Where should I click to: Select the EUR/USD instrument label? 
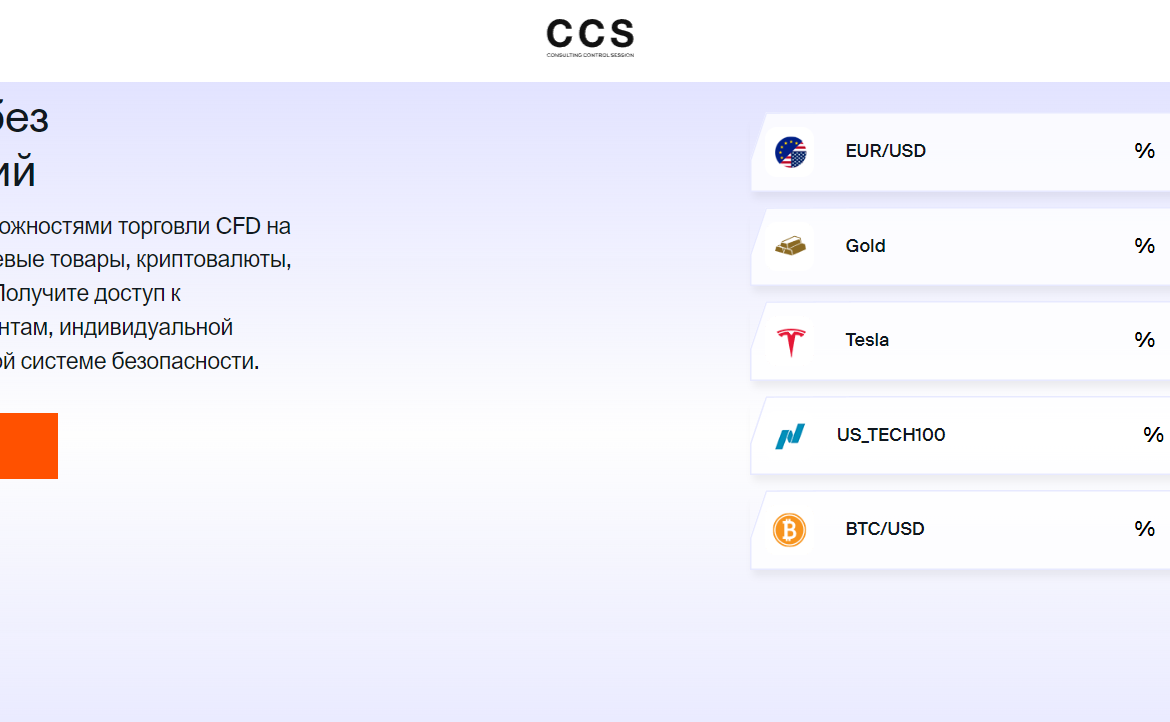(885, 151)
